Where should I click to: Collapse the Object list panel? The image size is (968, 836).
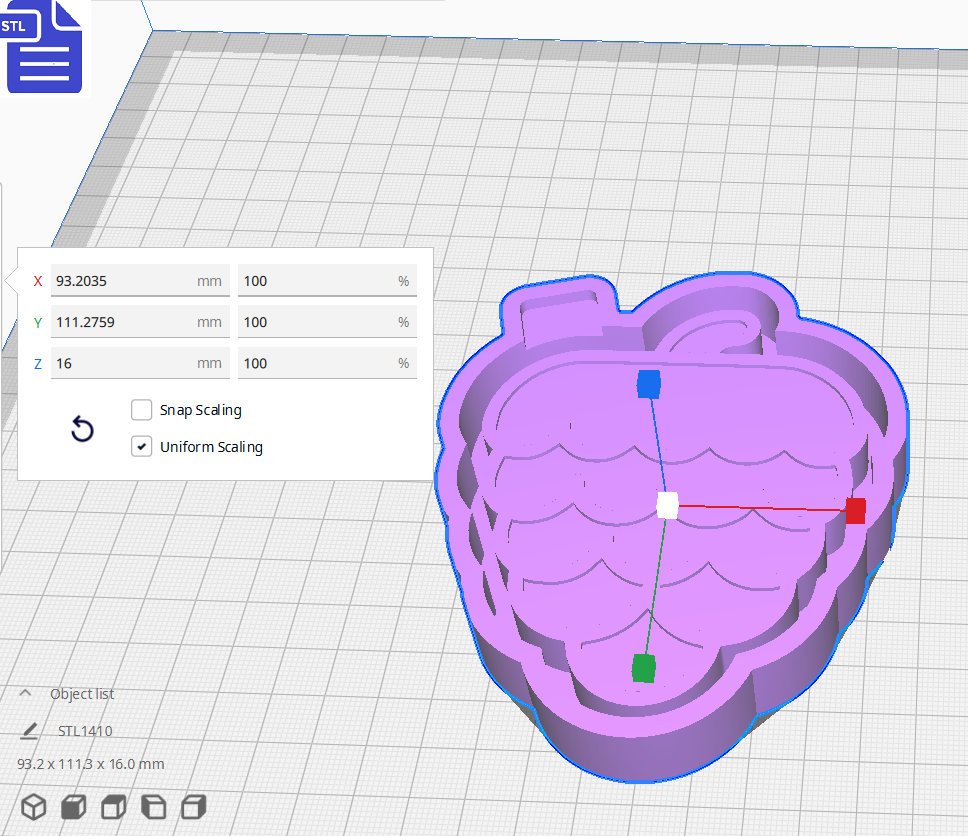(x=24, y=693)
